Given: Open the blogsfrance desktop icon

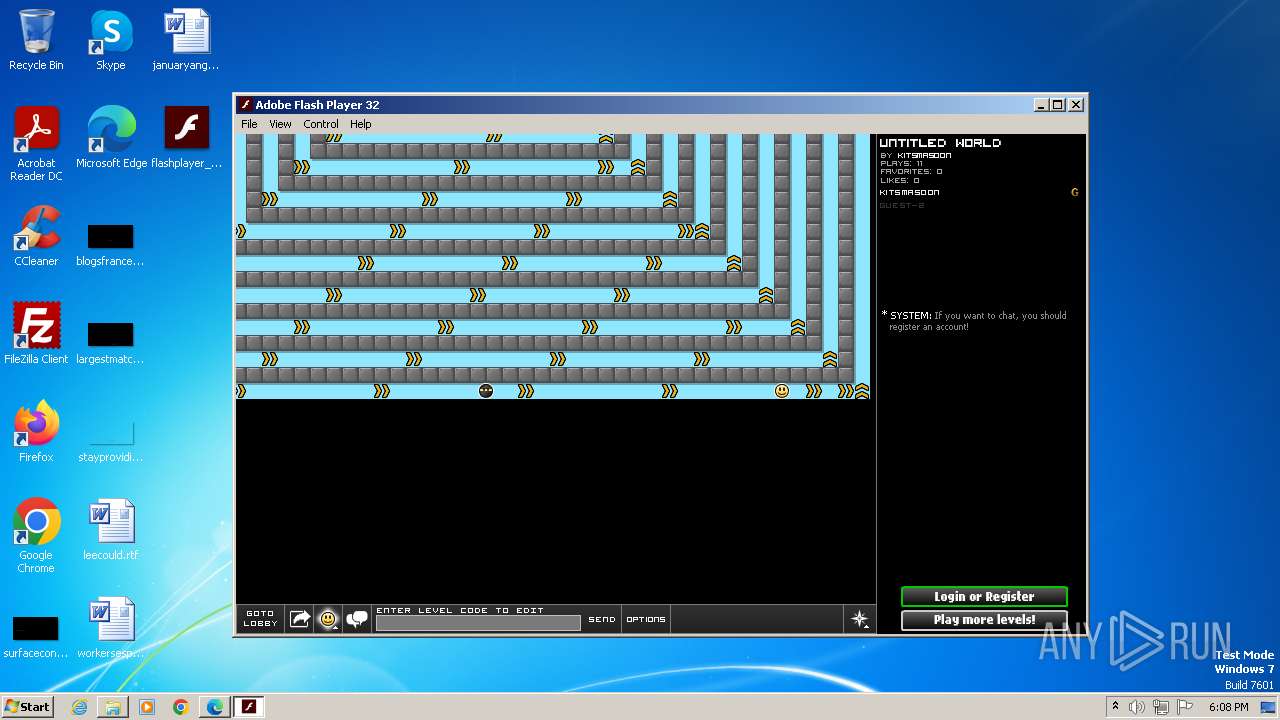Looking at the screenshot, I should [110, 245].
